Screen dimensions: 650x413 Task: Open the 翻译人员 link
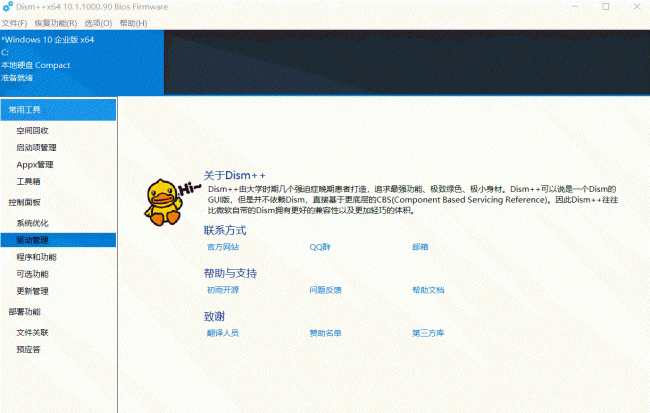pyautogui.click(x=223, y=333)
